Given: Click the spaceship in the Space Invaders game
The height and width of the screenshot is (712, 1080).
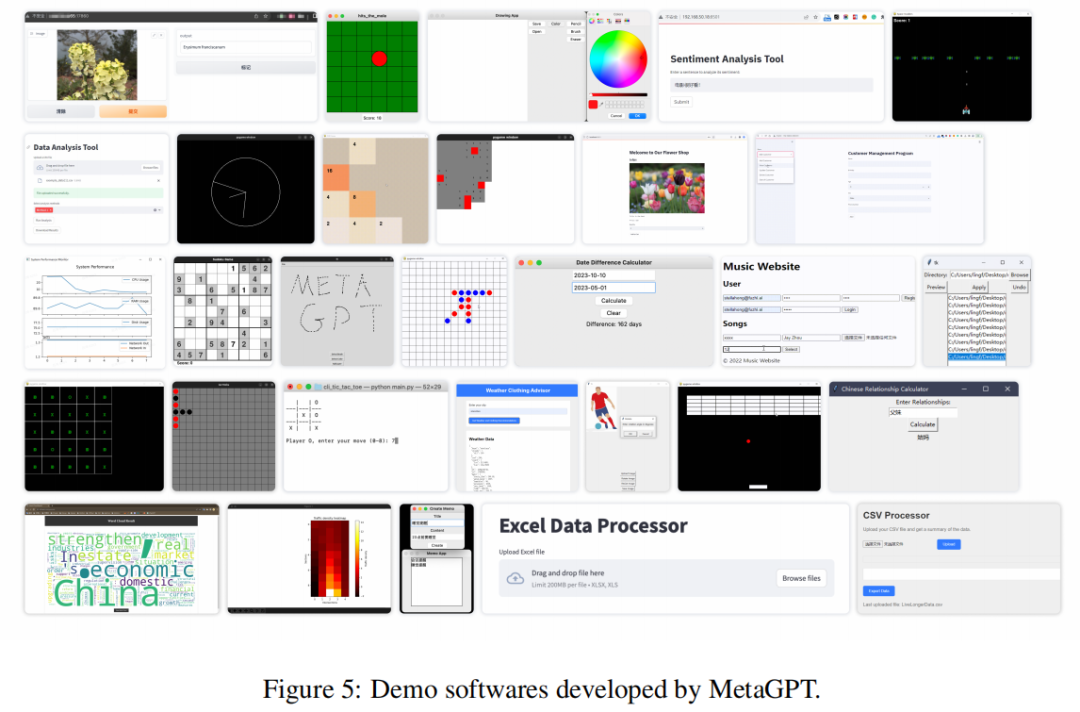Looking at the screenshot, I should (966, 110).
